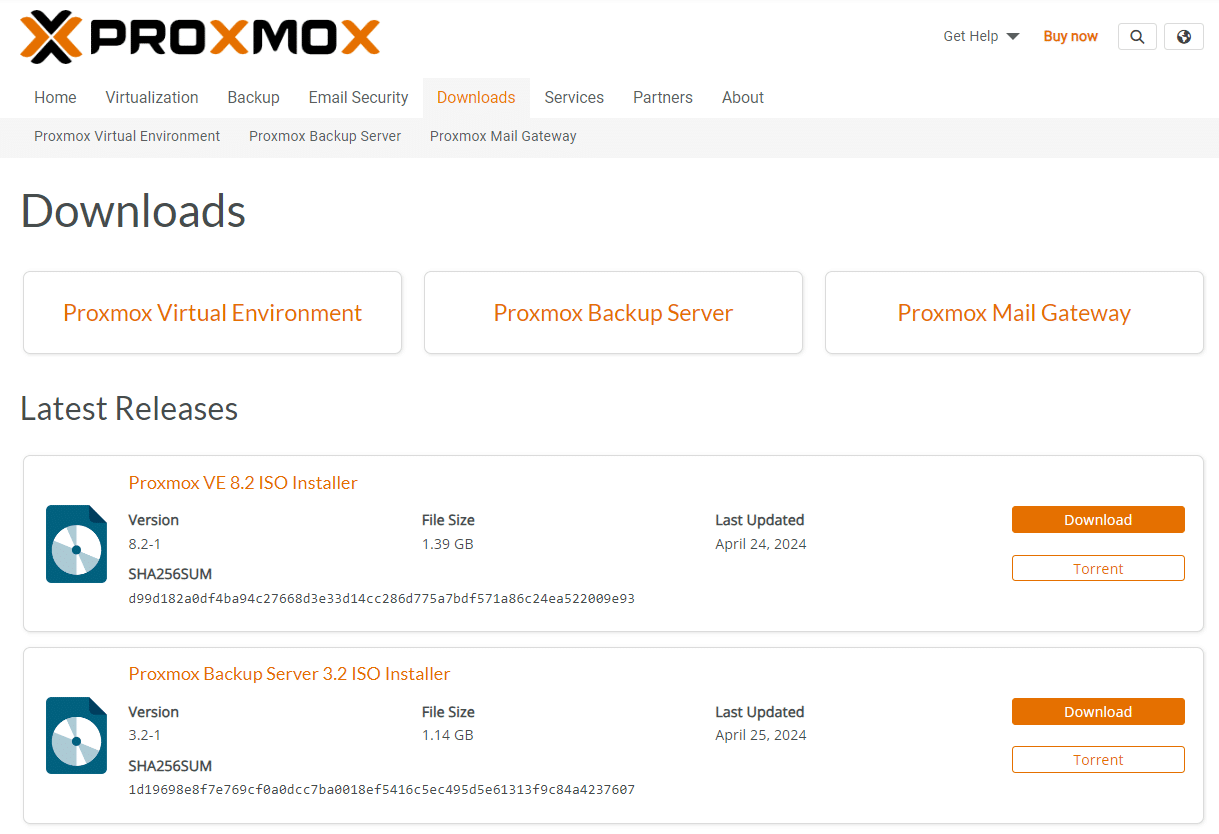This screenshot has height=834, width=1219.
Task: Click the Buy now link
Action: point(1070,36)
